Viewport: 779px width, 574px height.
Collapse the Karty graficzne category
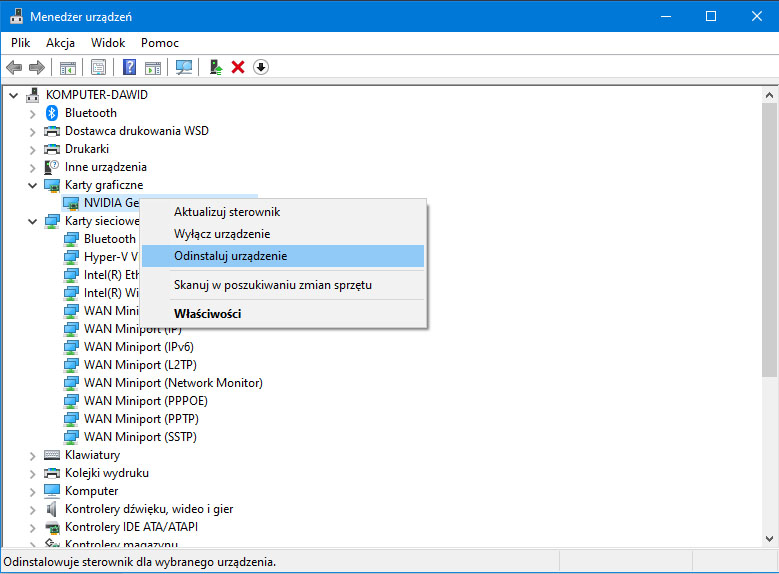coord(32,185)
